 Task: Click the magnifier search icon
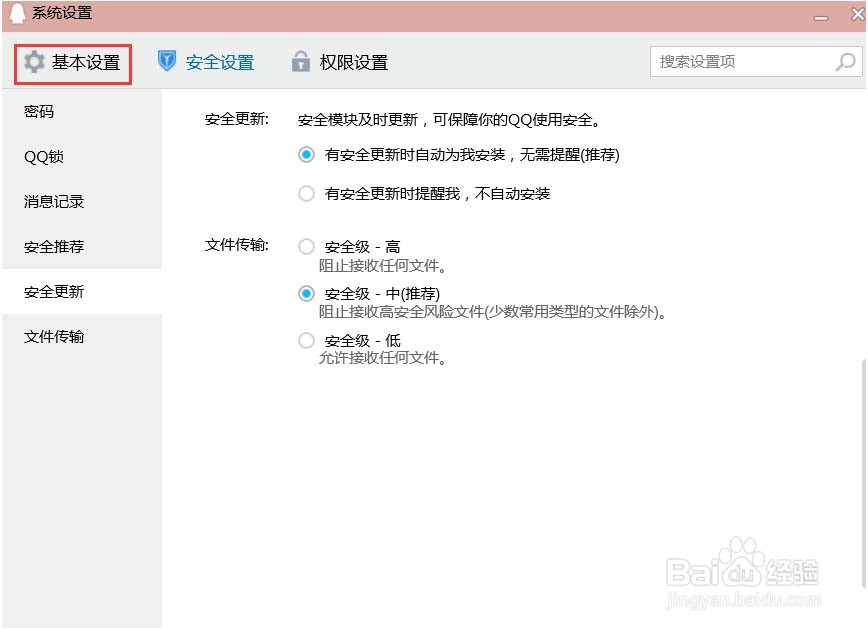tap(845, 61)
